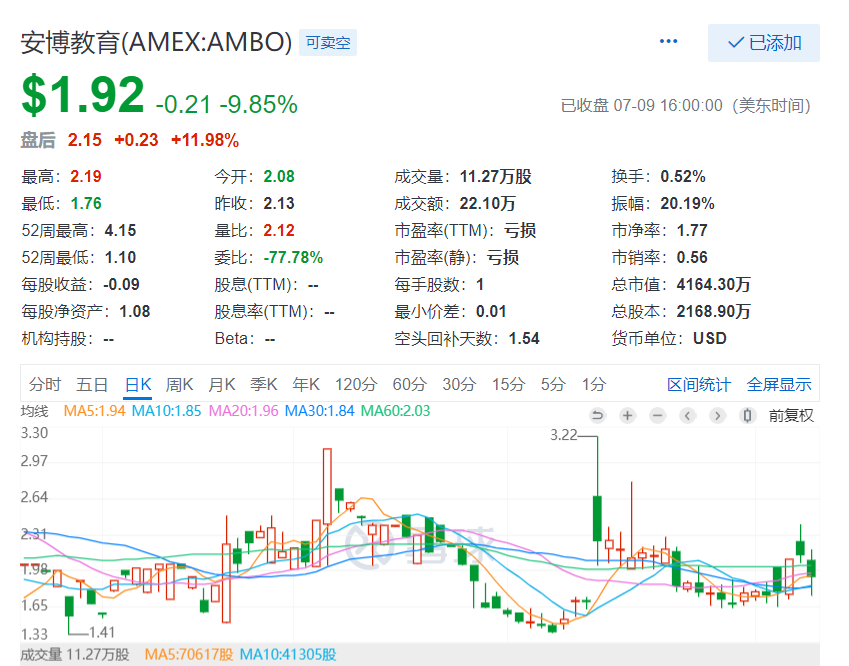Open the three-dot more options menu
This screenshot has width=849, height=666.
pyautogui.click(x=668, y=42)
